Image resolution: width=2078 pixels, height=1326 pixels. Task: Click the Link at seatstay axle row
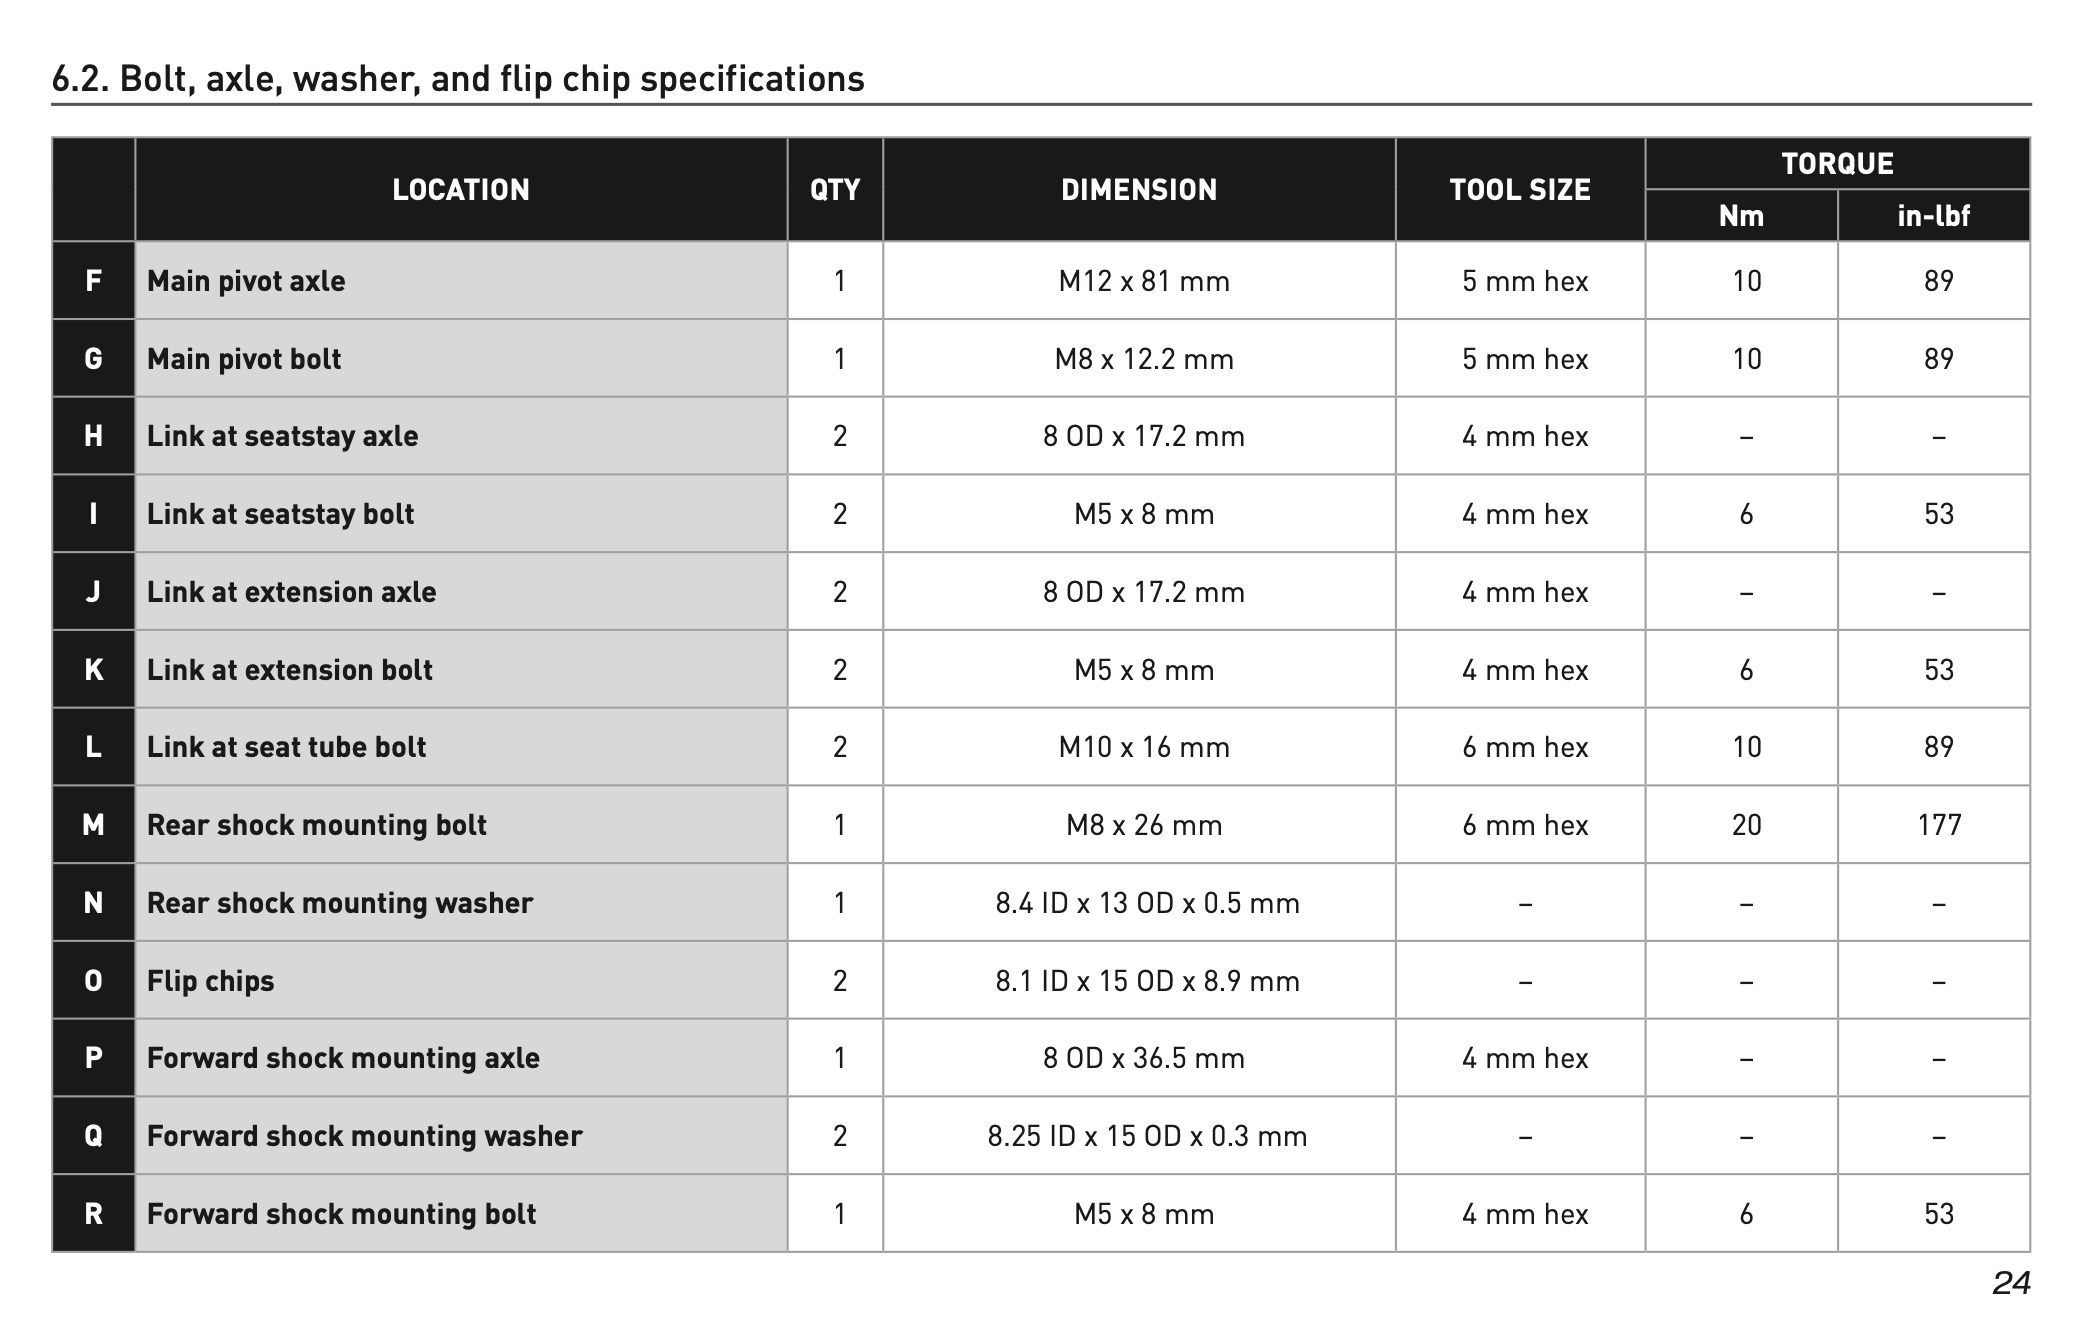[x=1041, y=436]
